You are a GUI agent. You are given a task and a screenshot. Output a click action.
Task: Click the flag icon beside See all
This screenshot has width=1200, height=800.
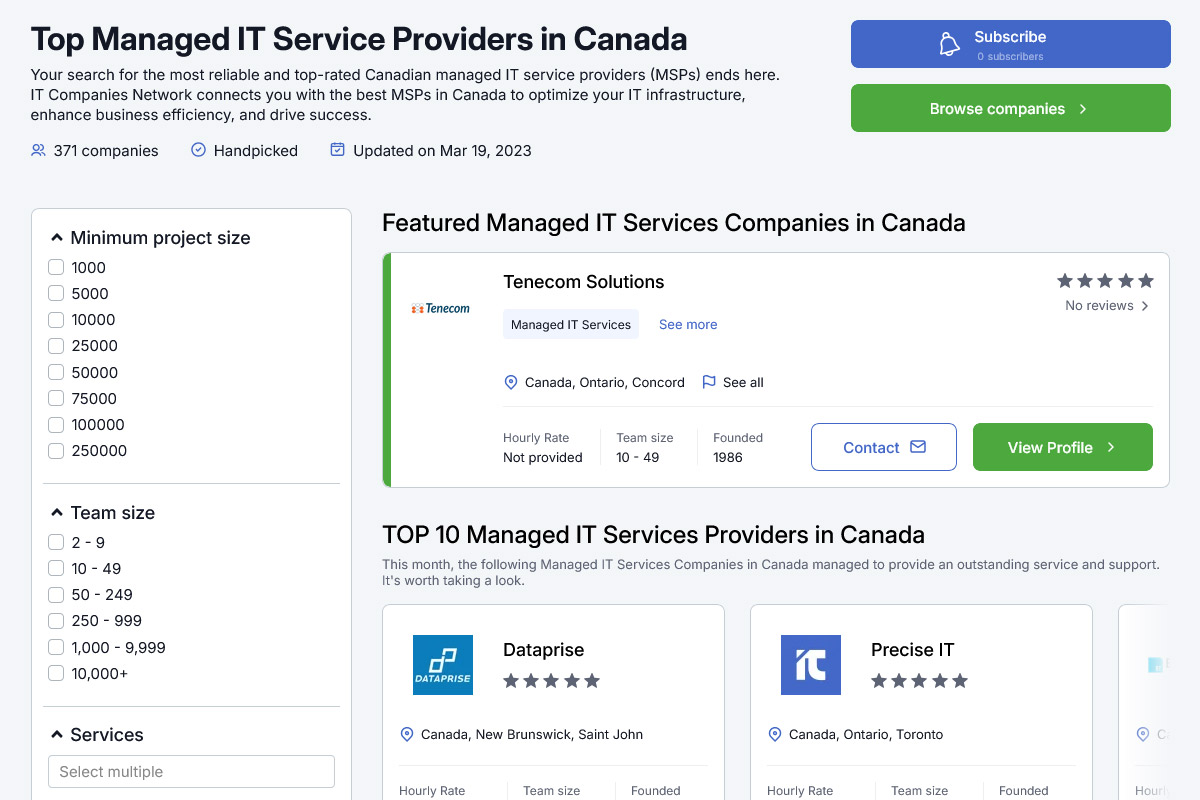point(709,382)
